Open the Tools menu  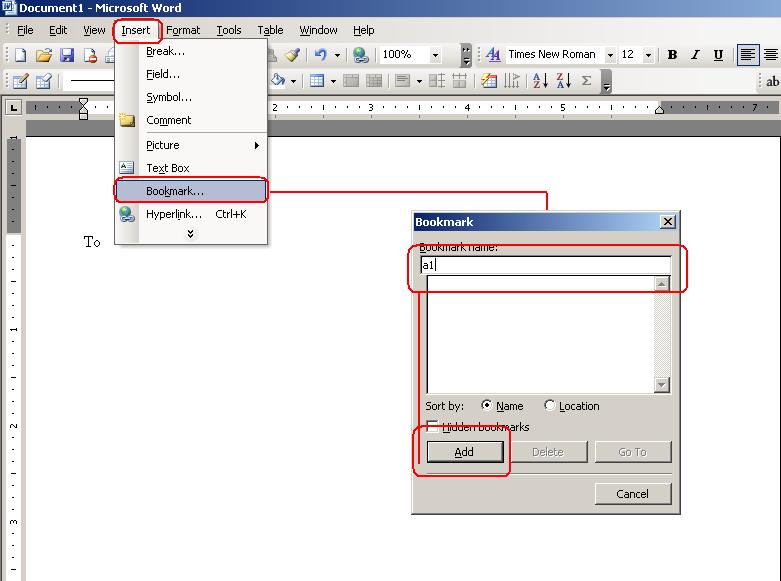pos(229,30)
